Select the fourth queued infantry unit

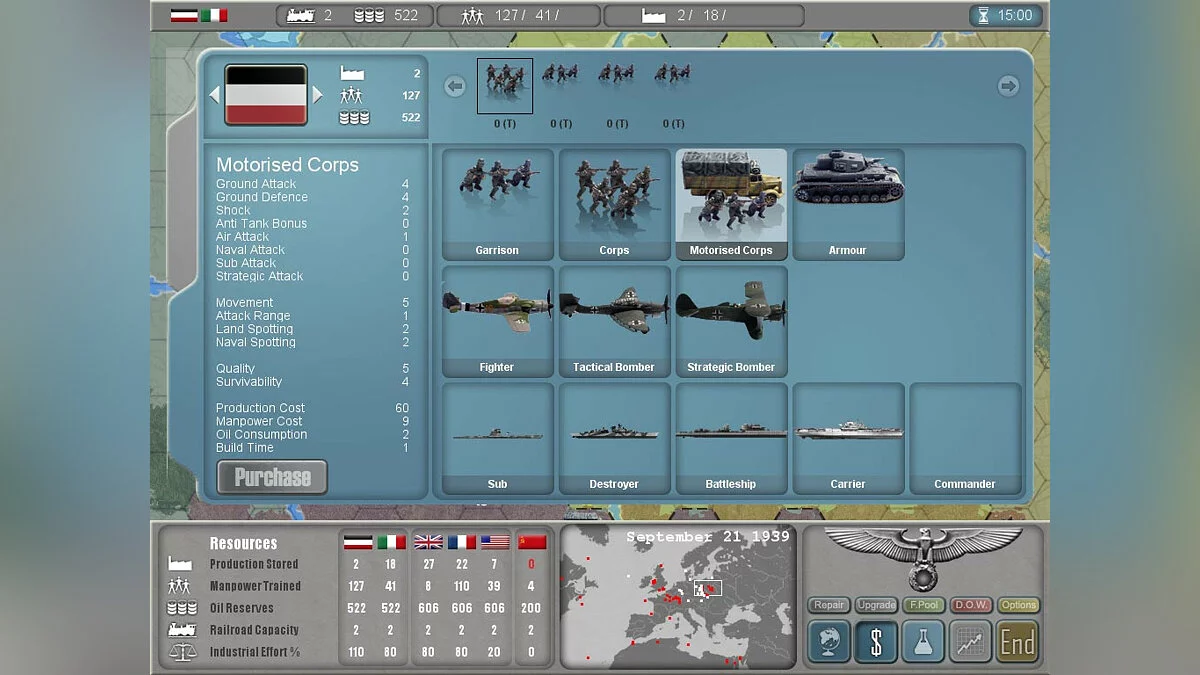click(673, 75)
